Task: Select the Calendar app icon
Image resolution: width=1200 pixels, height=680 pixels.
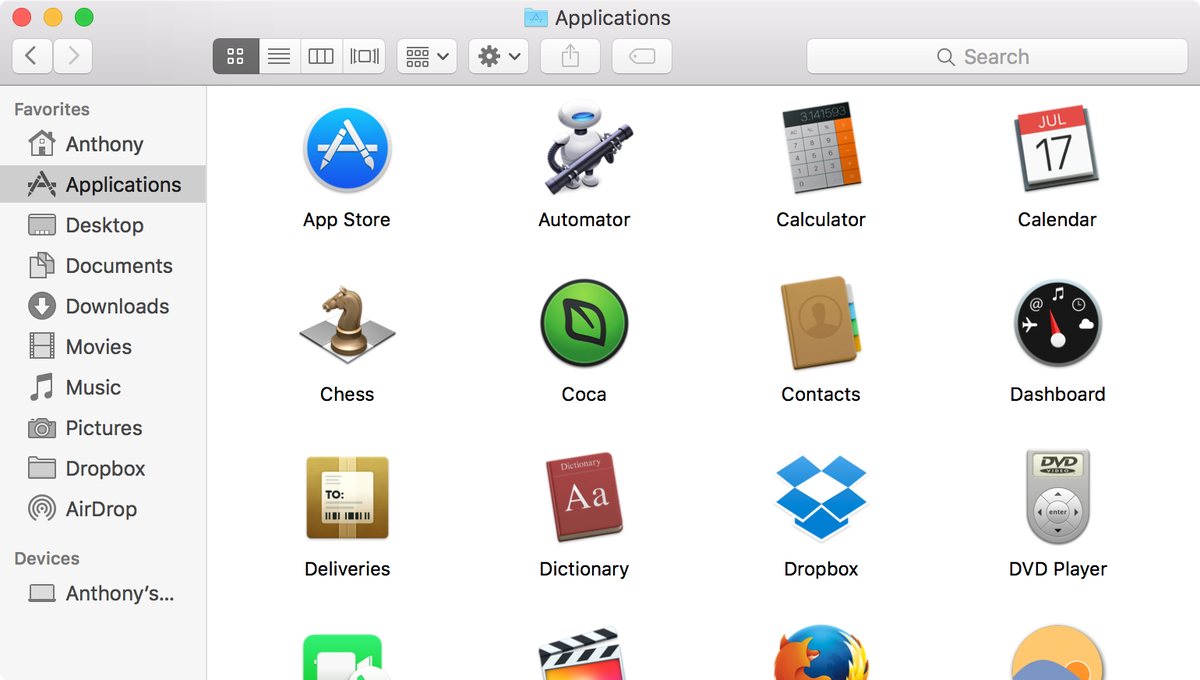Action: click(1057, 148)
